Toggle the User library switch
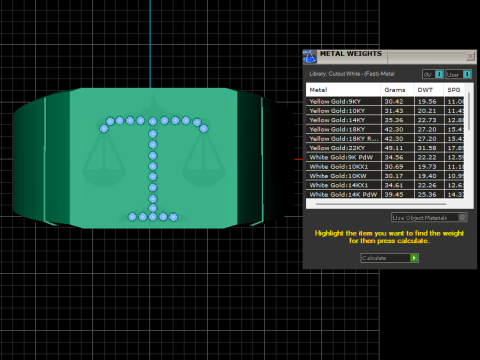480x360 pixels. [459, 74]
